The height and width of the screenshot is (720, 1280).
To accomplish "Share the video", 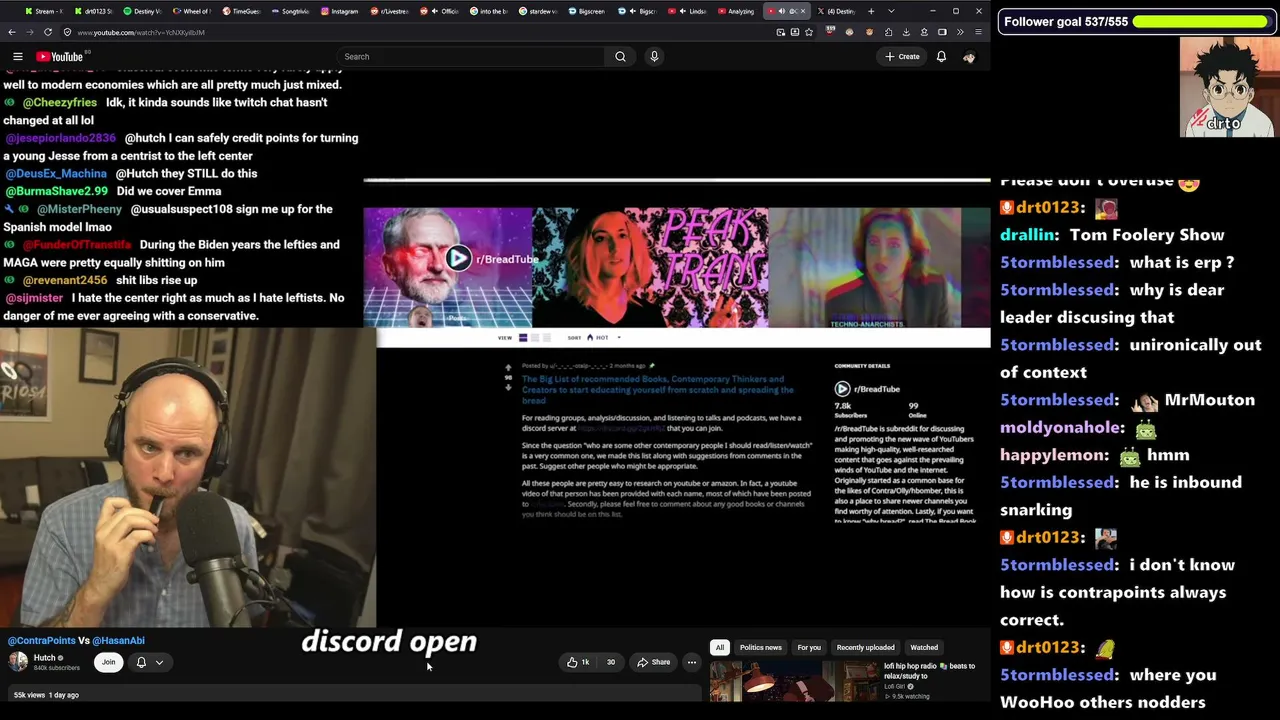I will point(654,662).
